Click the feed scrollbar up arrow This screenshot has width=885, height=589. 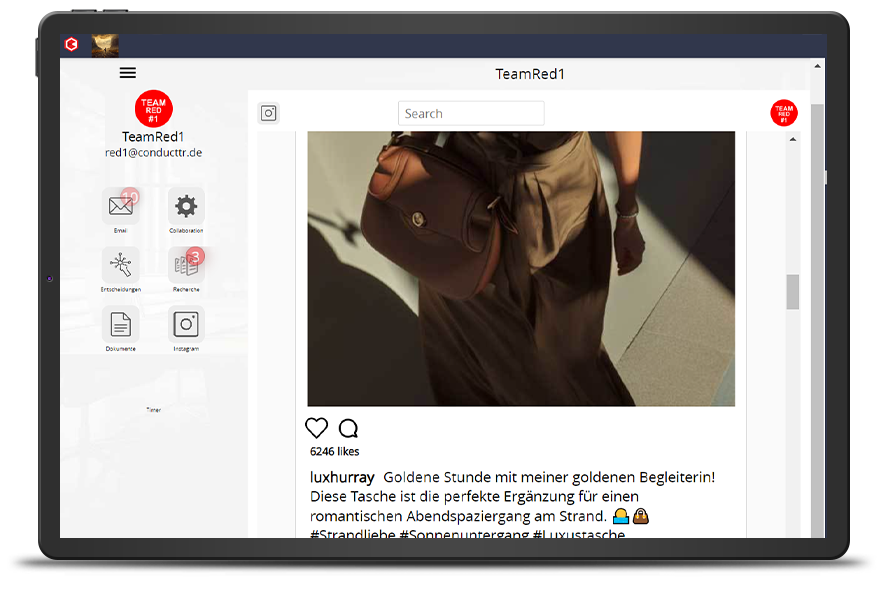tap(793, 139)
